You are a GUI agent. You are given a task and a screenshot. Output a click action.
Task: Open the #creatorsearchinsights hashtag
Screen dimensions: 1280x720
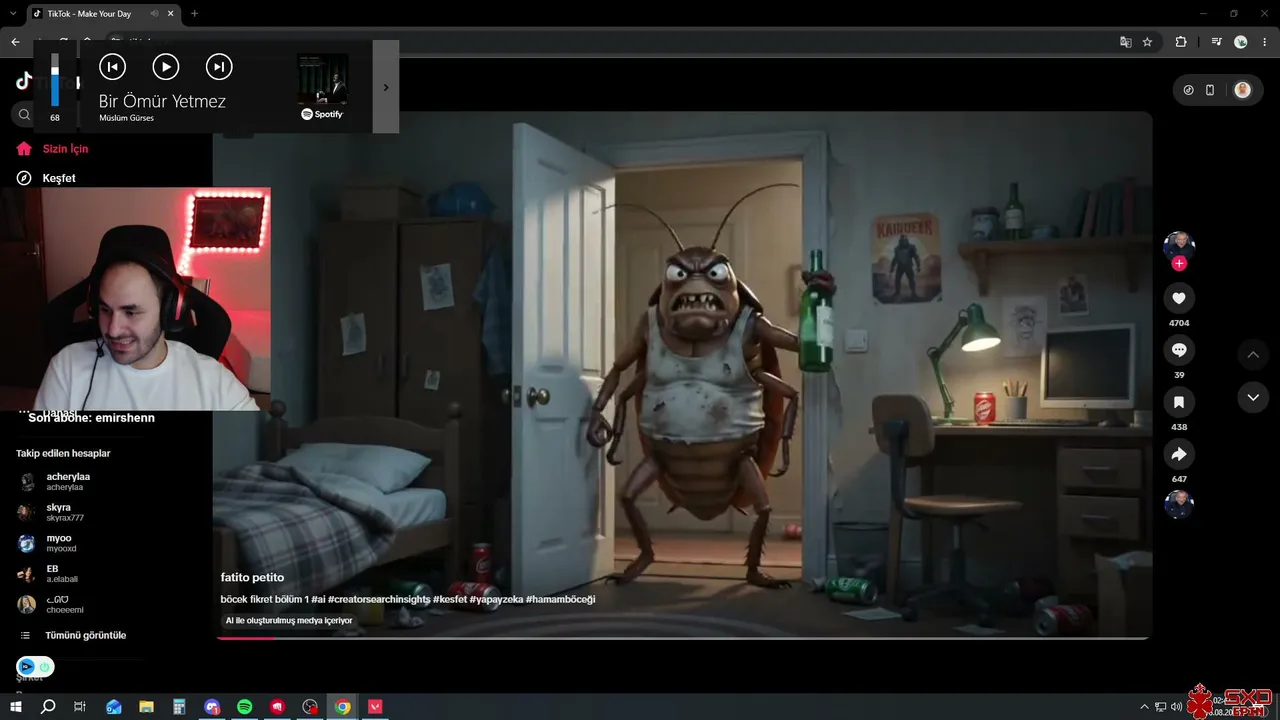pyautogui.click(x=379, y=599)
